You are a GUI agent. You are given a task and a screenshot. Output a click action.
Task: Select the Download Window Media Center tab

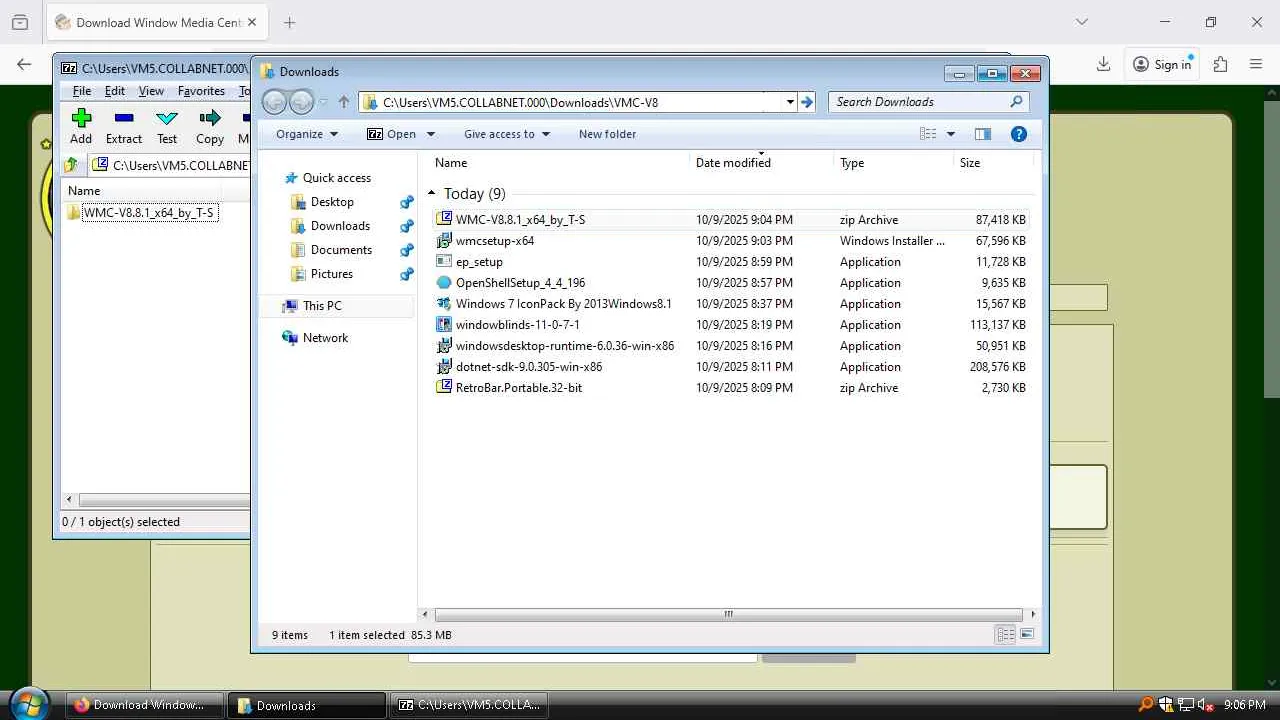point(156,22)
